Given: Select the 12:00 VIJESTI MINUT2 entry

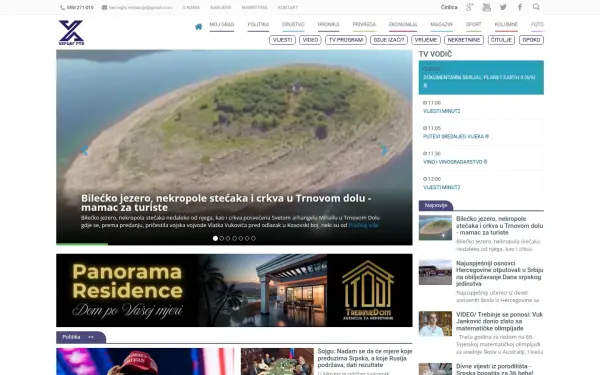Looking at the screenshot, I should [x=481, y=183].
